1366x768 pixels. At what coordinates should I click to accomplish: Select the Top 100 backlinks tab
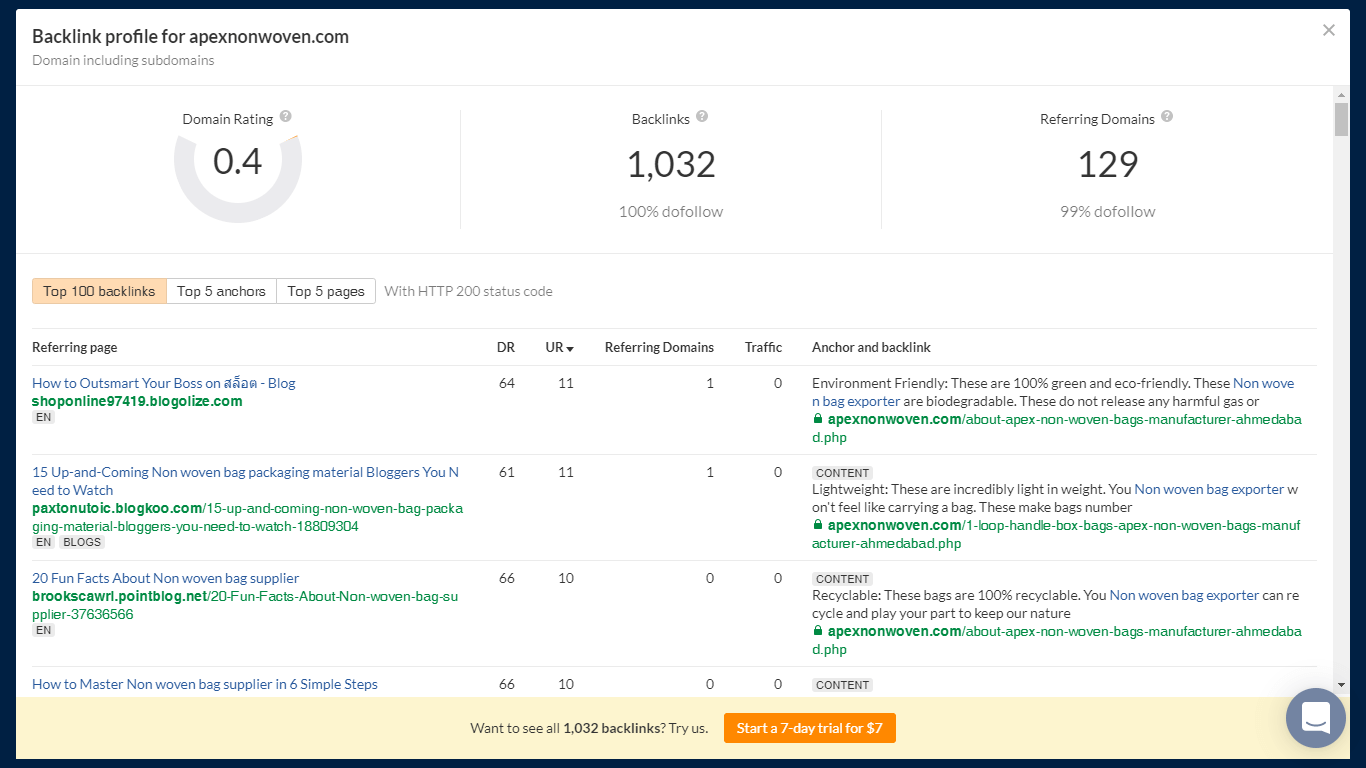[x=99, y=291]
